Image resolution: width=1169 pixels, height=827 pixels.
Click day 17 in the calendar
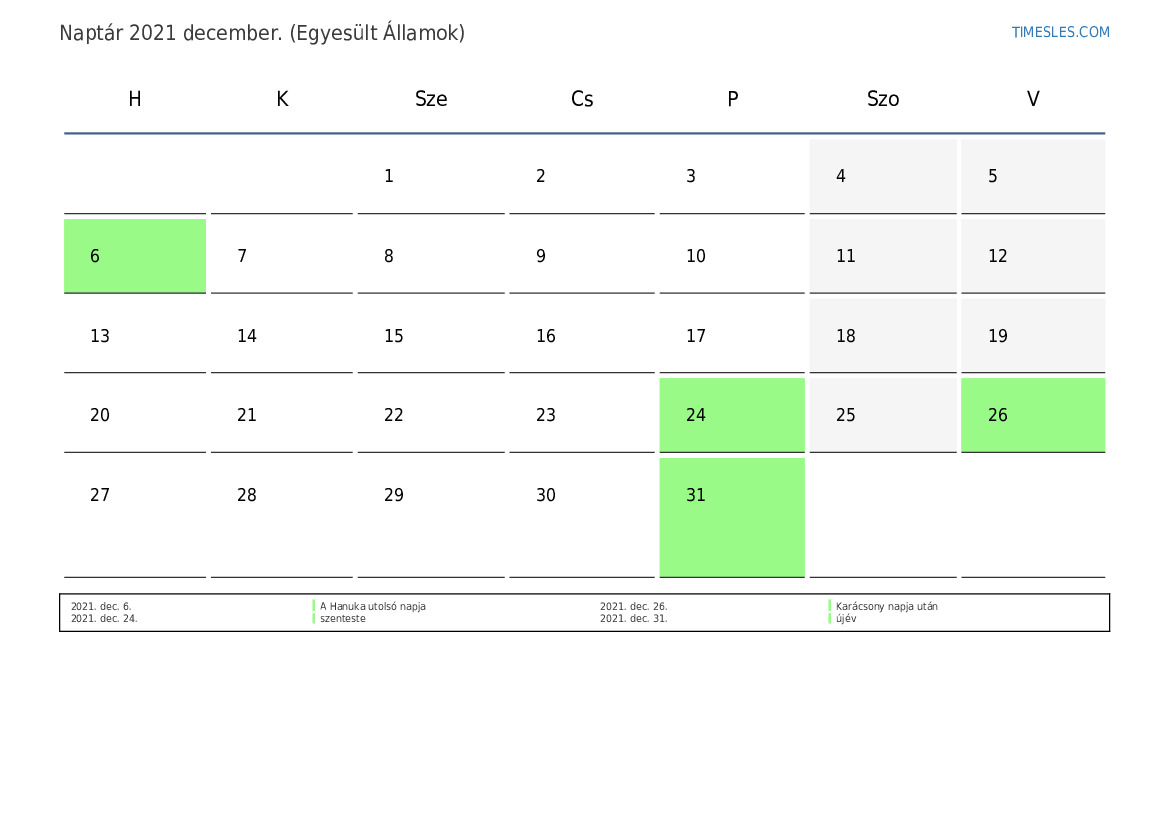coord(732,336)
